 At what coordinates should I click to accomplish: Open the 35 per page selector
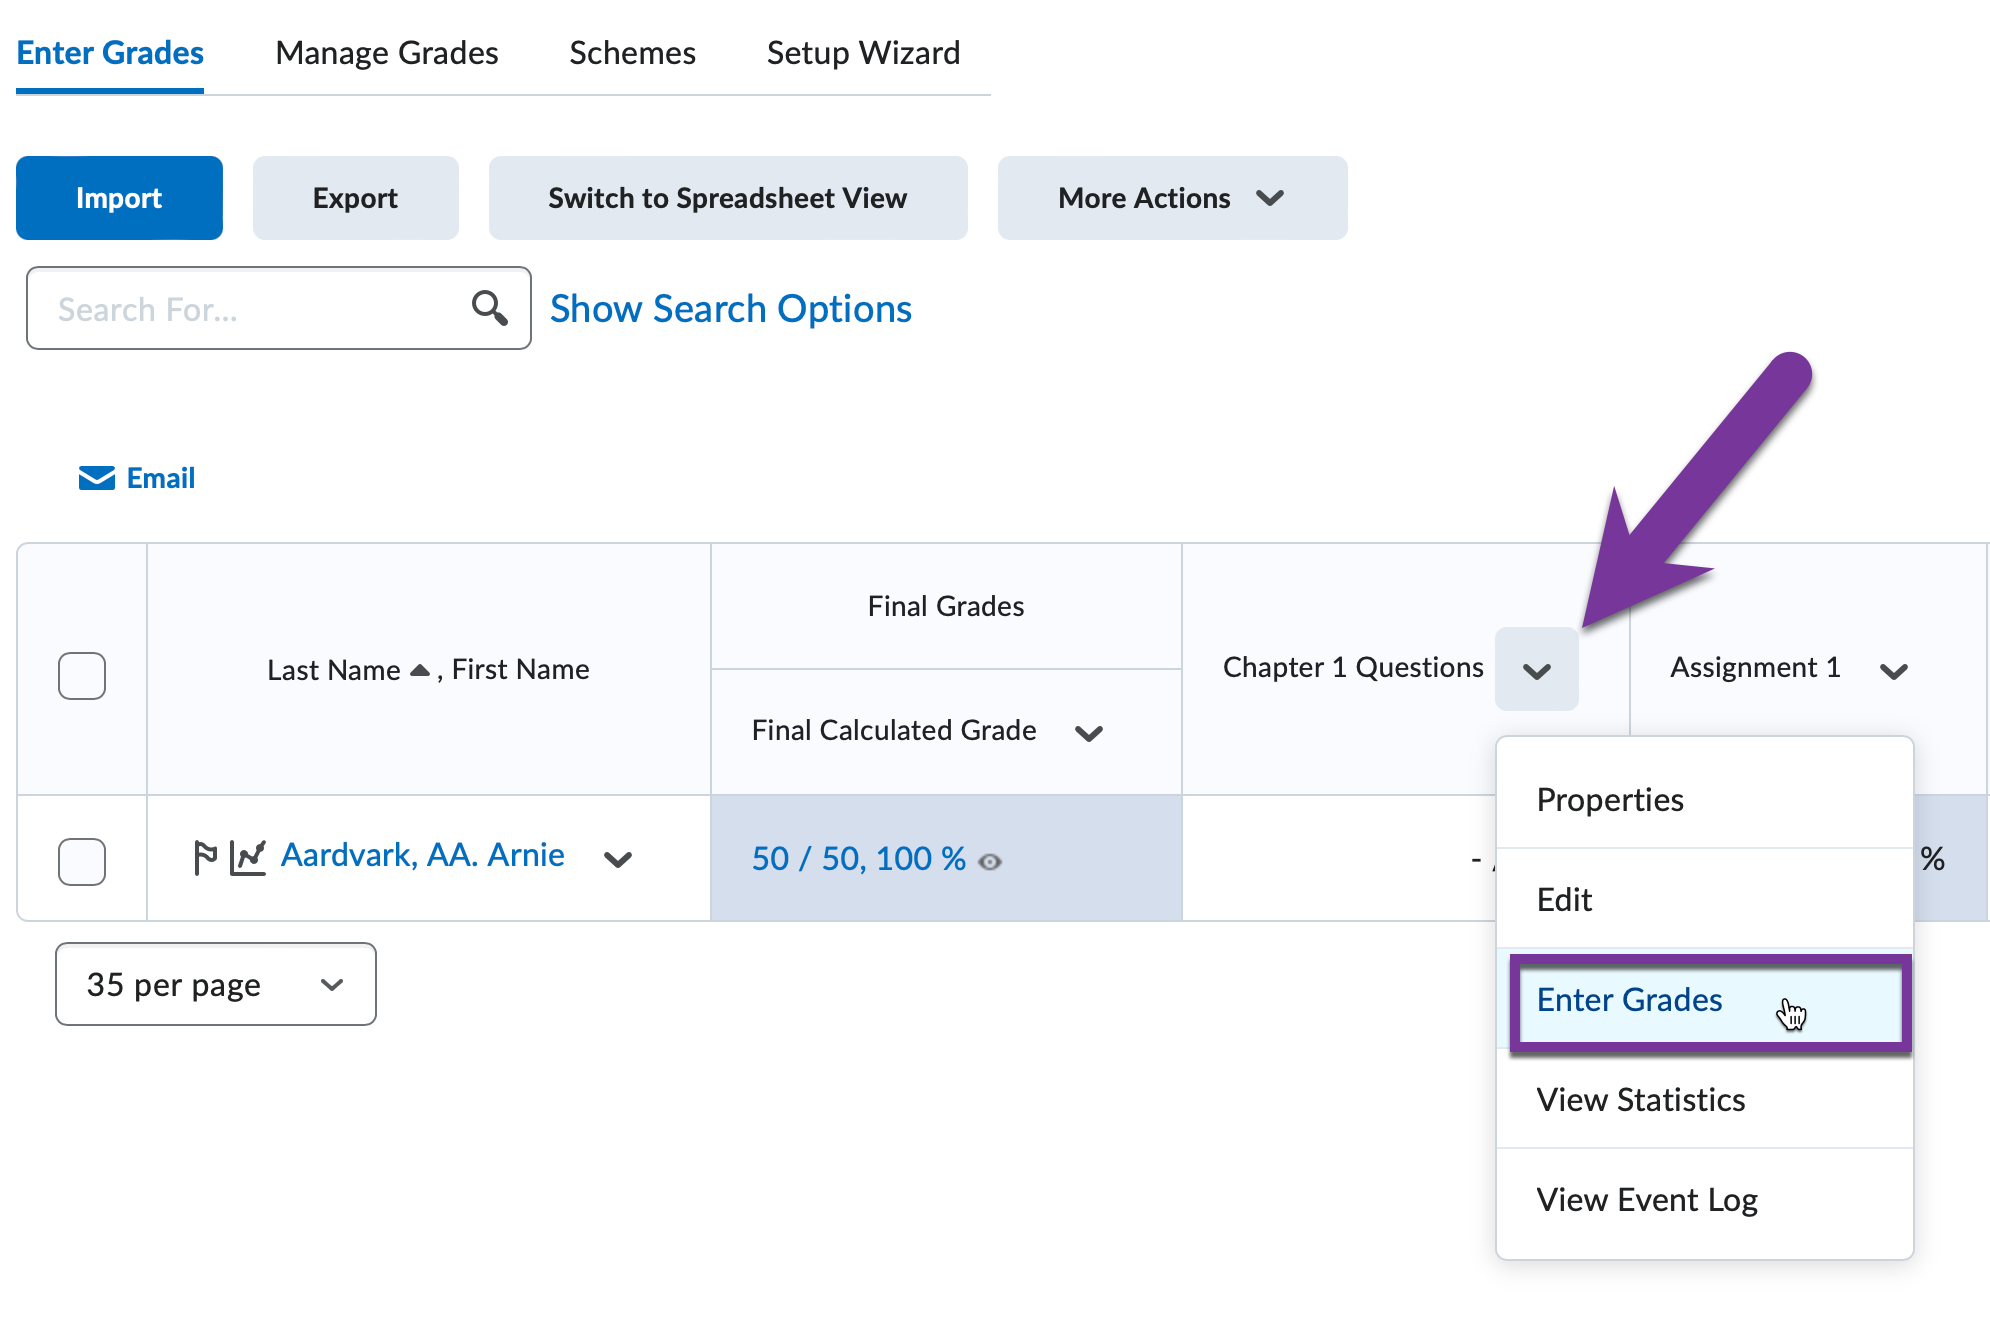pos(215,984)
